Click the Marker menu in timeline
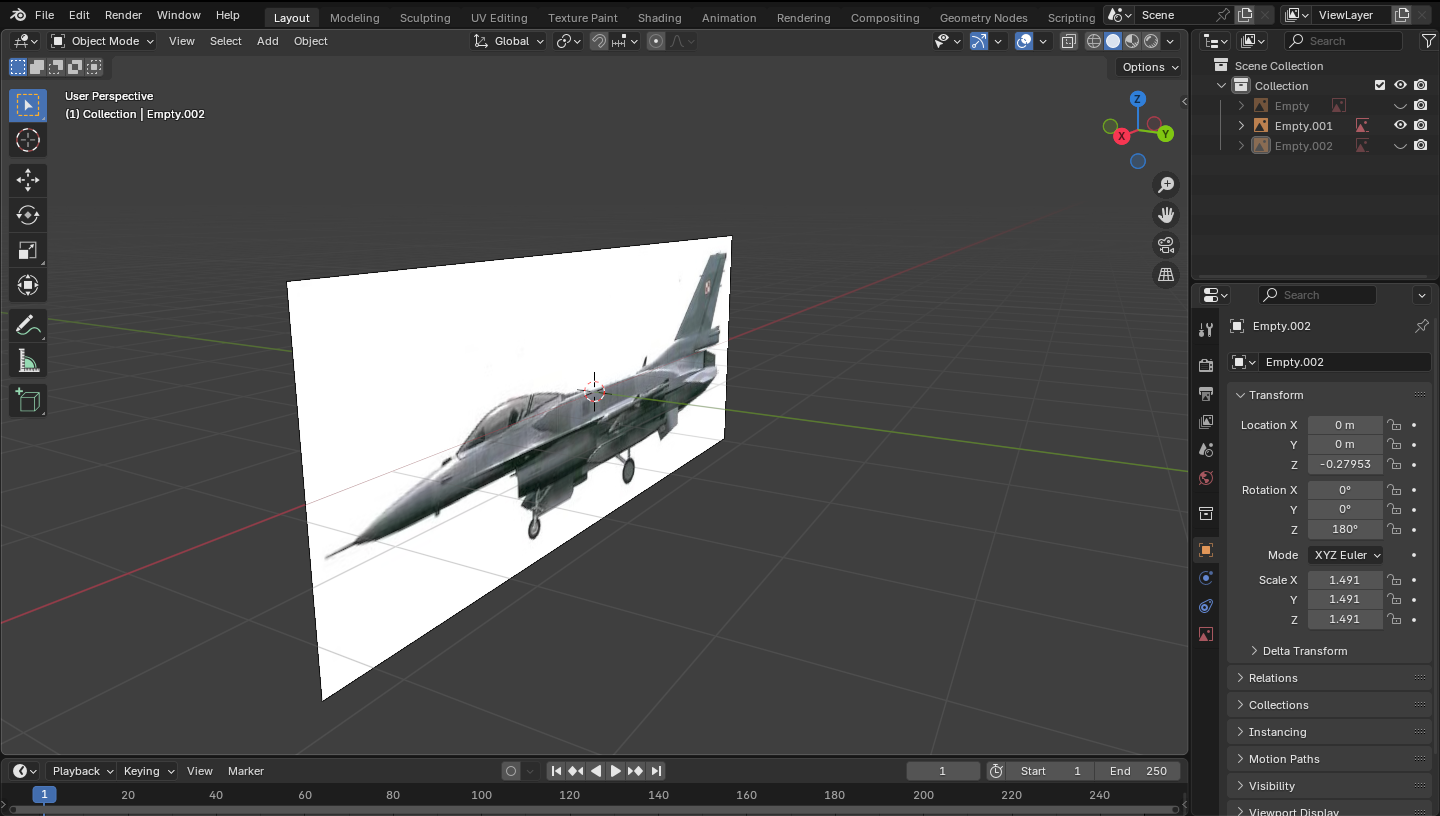This screenshot has width=1440, height=816. pos(246,771)
